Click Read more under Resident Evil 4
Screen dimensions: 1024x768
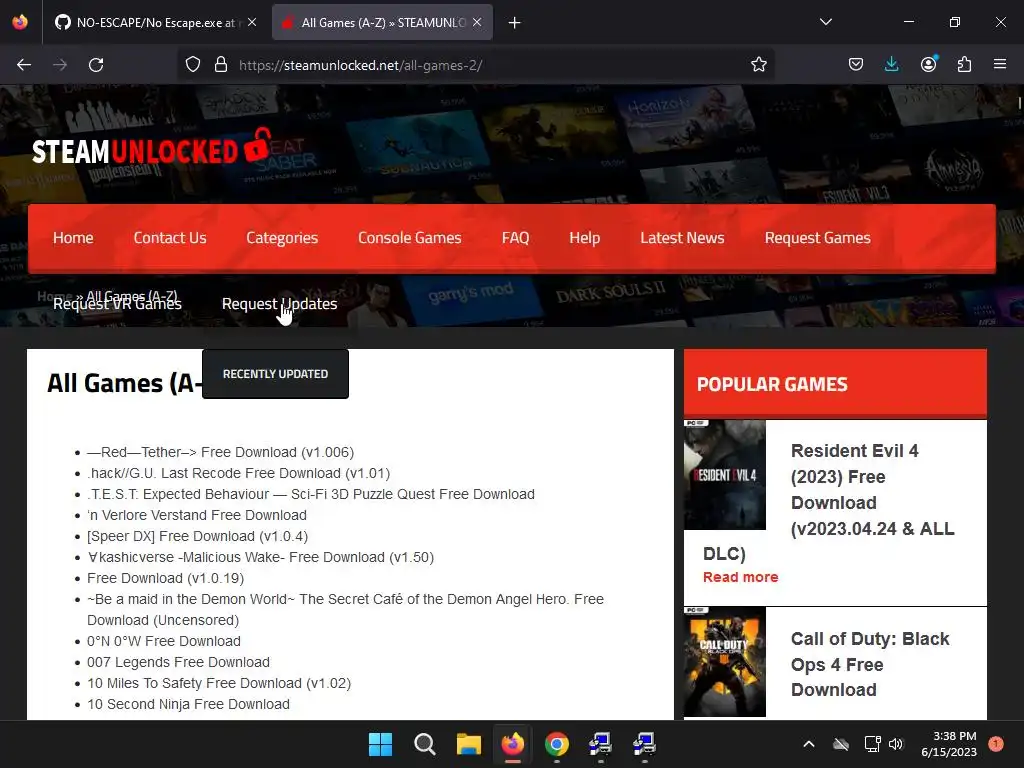[741, 577]
